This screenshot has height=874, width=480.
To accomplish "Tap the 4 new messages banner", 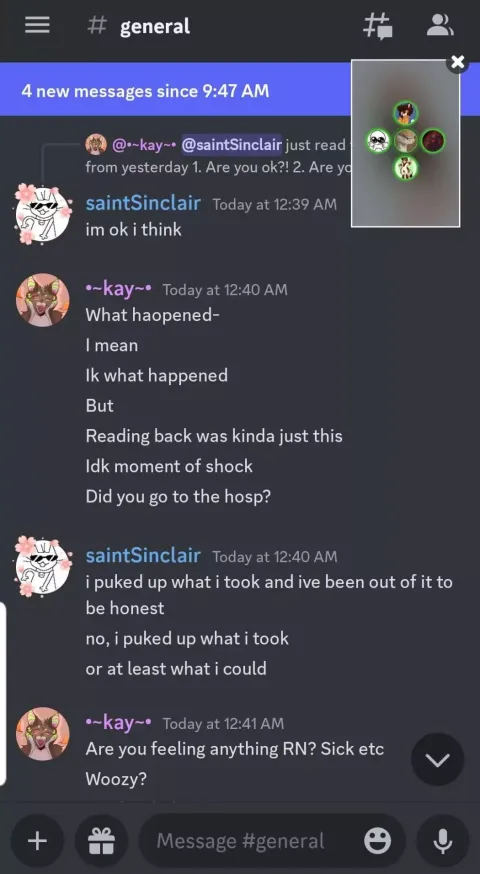I will (176, 90).
